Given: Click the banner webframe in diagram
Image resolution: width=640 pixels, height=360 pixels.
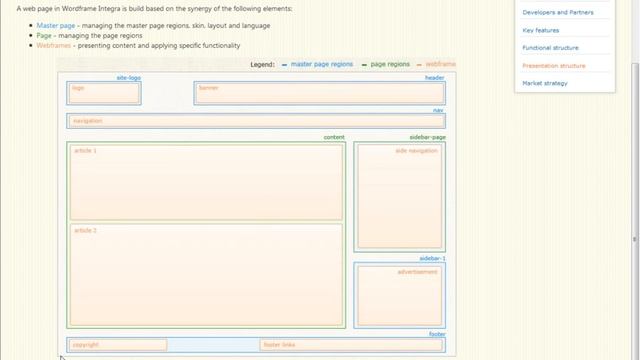Looking at the screenshot, I should coord(320,93).
